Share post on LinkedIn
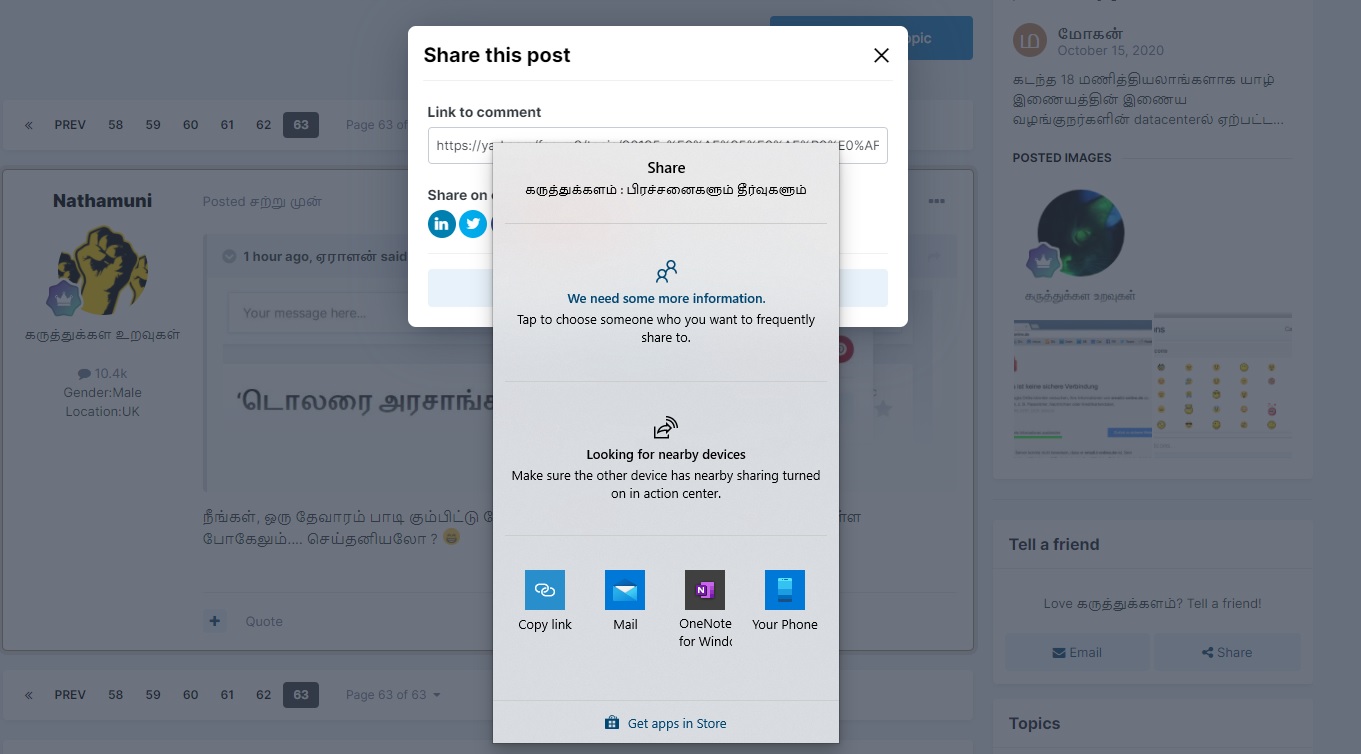 [441, 224]
